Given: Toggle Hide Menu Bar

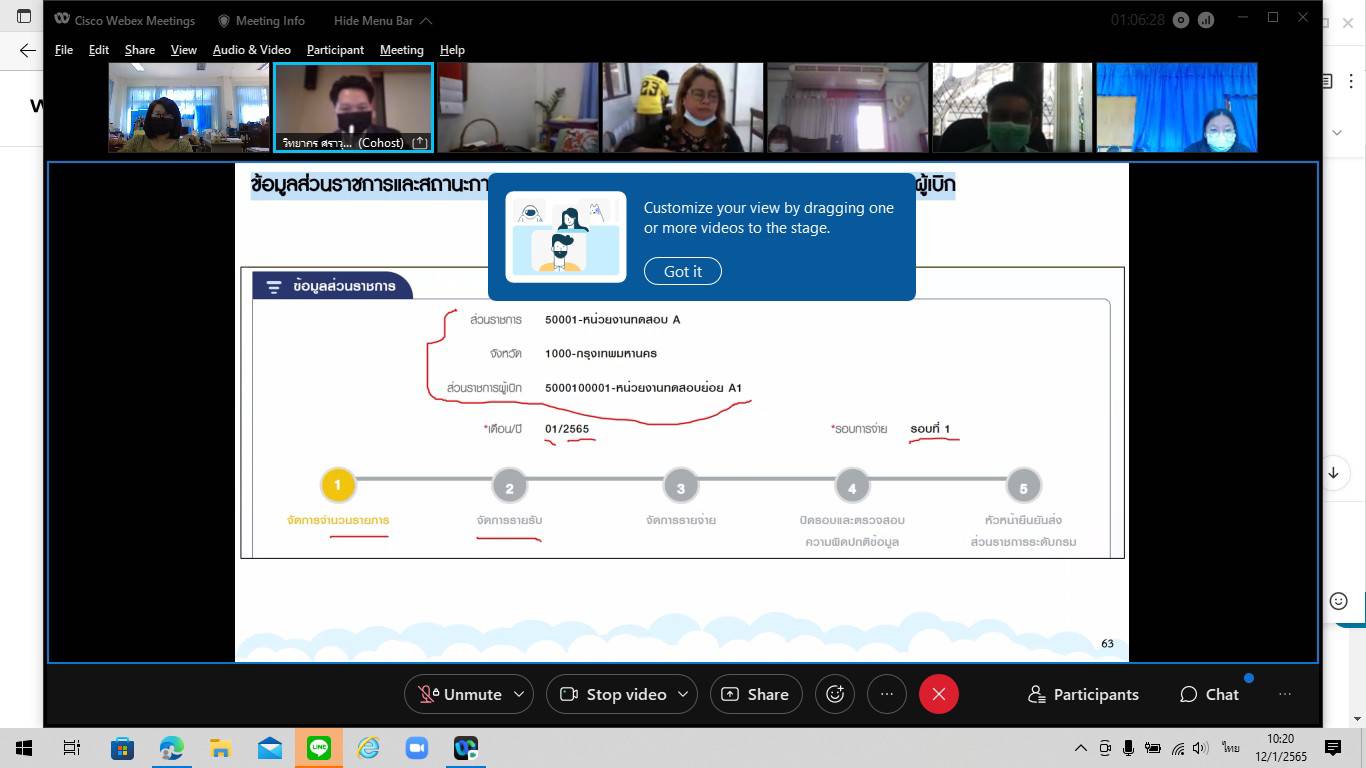Looking at the screenshot, I should point(383,21).
